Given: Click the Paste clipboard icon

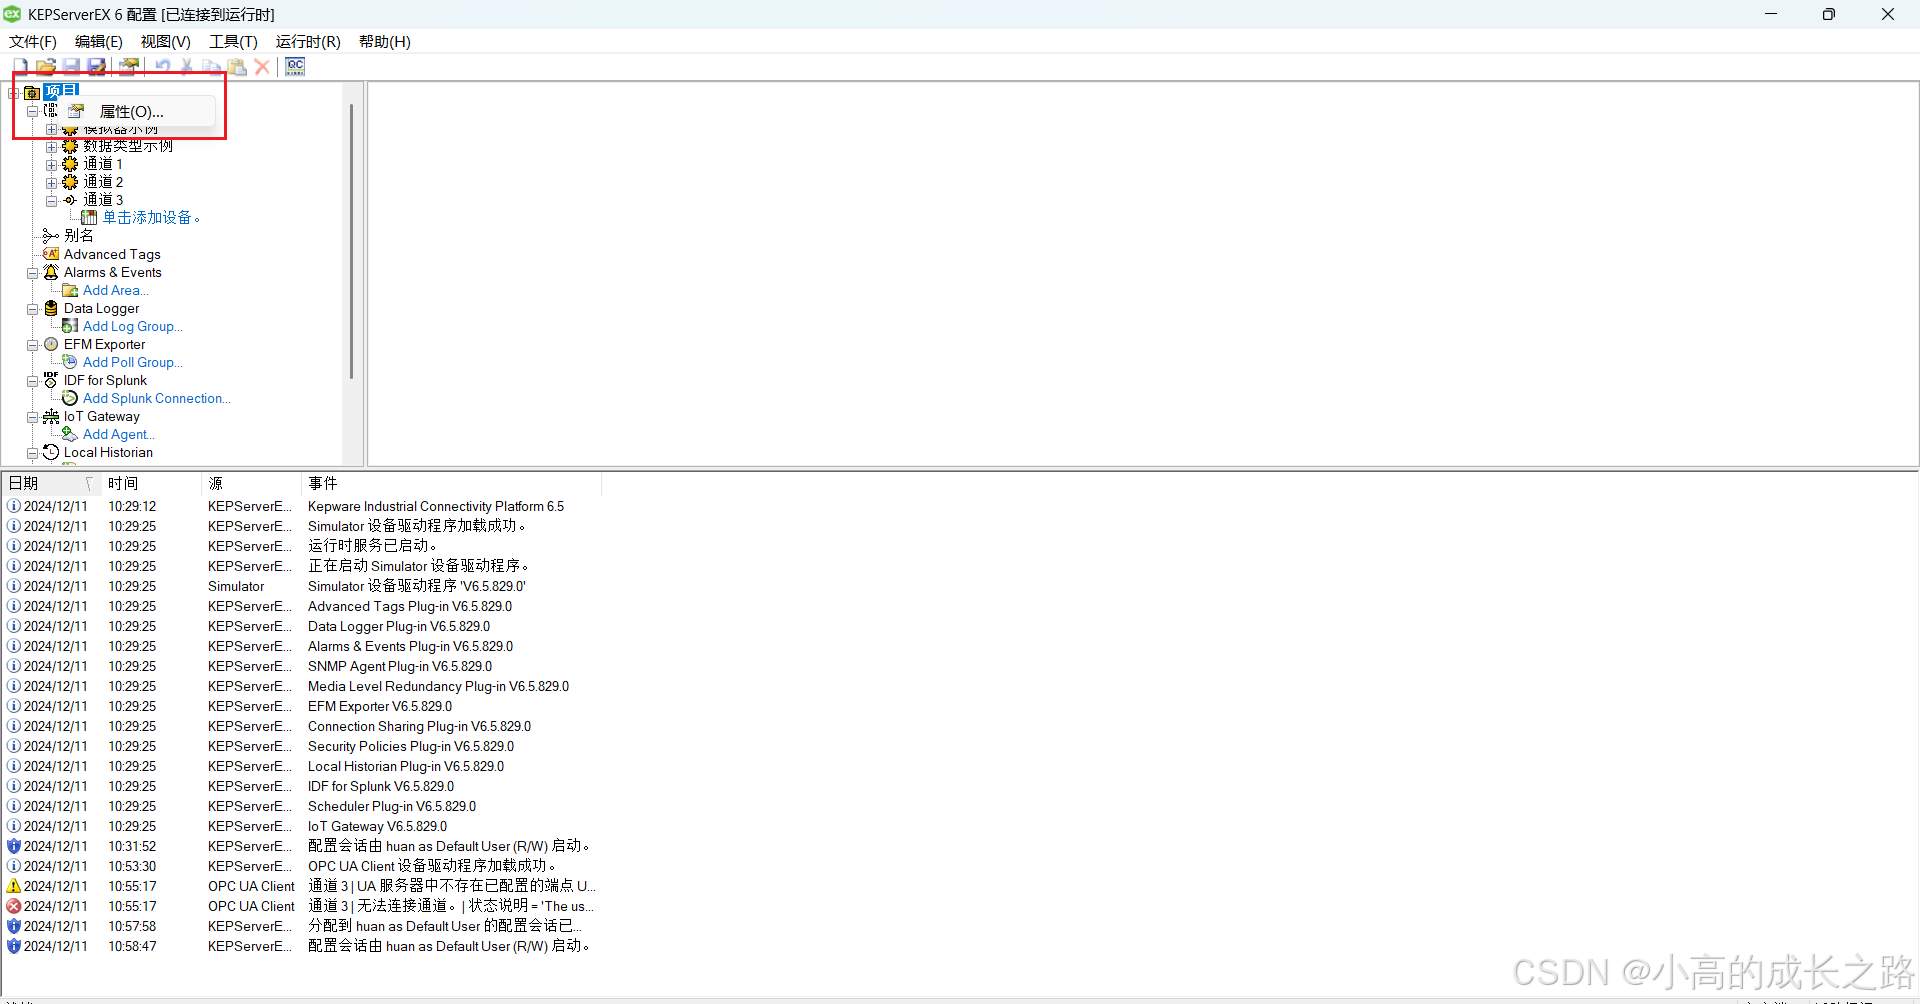Looking at the screenshot, I should click(x=237, y=66).
